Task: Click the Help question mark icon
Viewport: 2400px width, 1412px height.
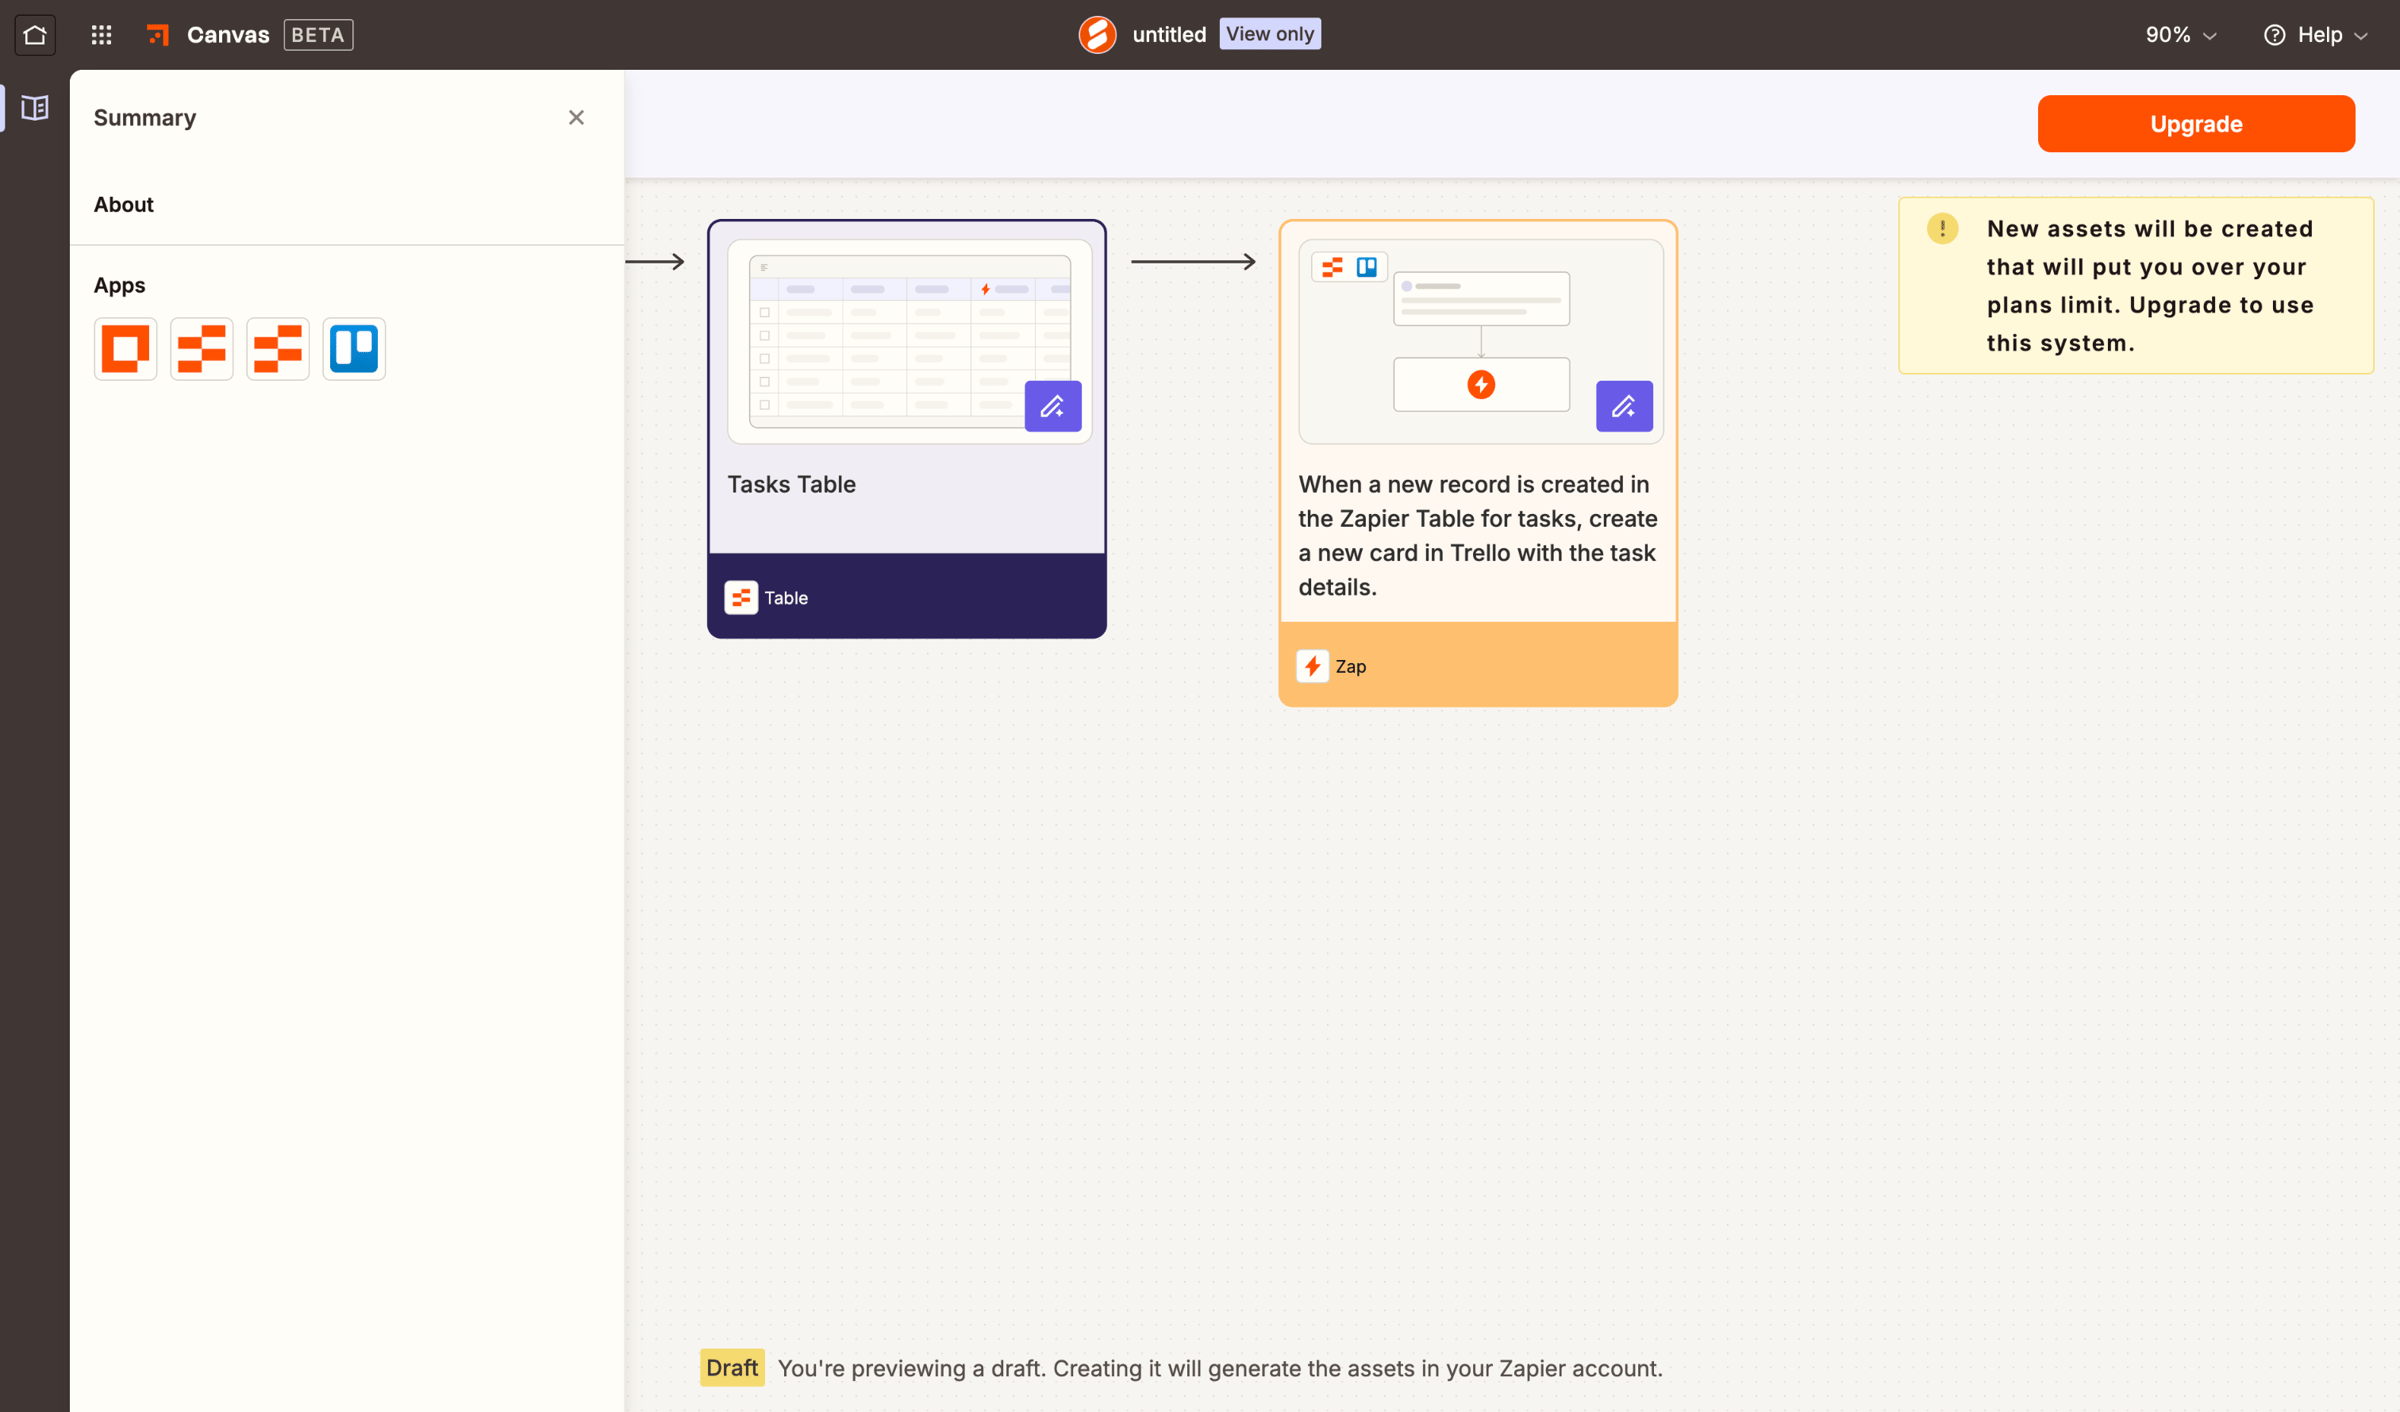Action: tap(2274, 35)
